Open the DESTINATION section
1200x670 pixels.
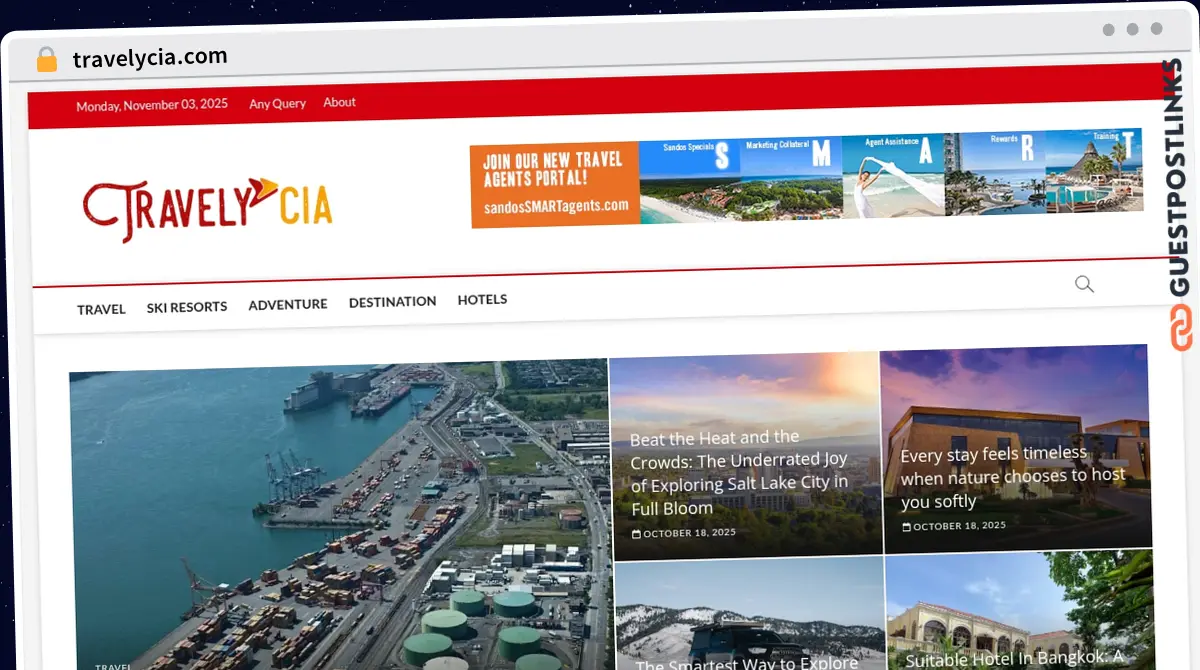tap(392, 301)
